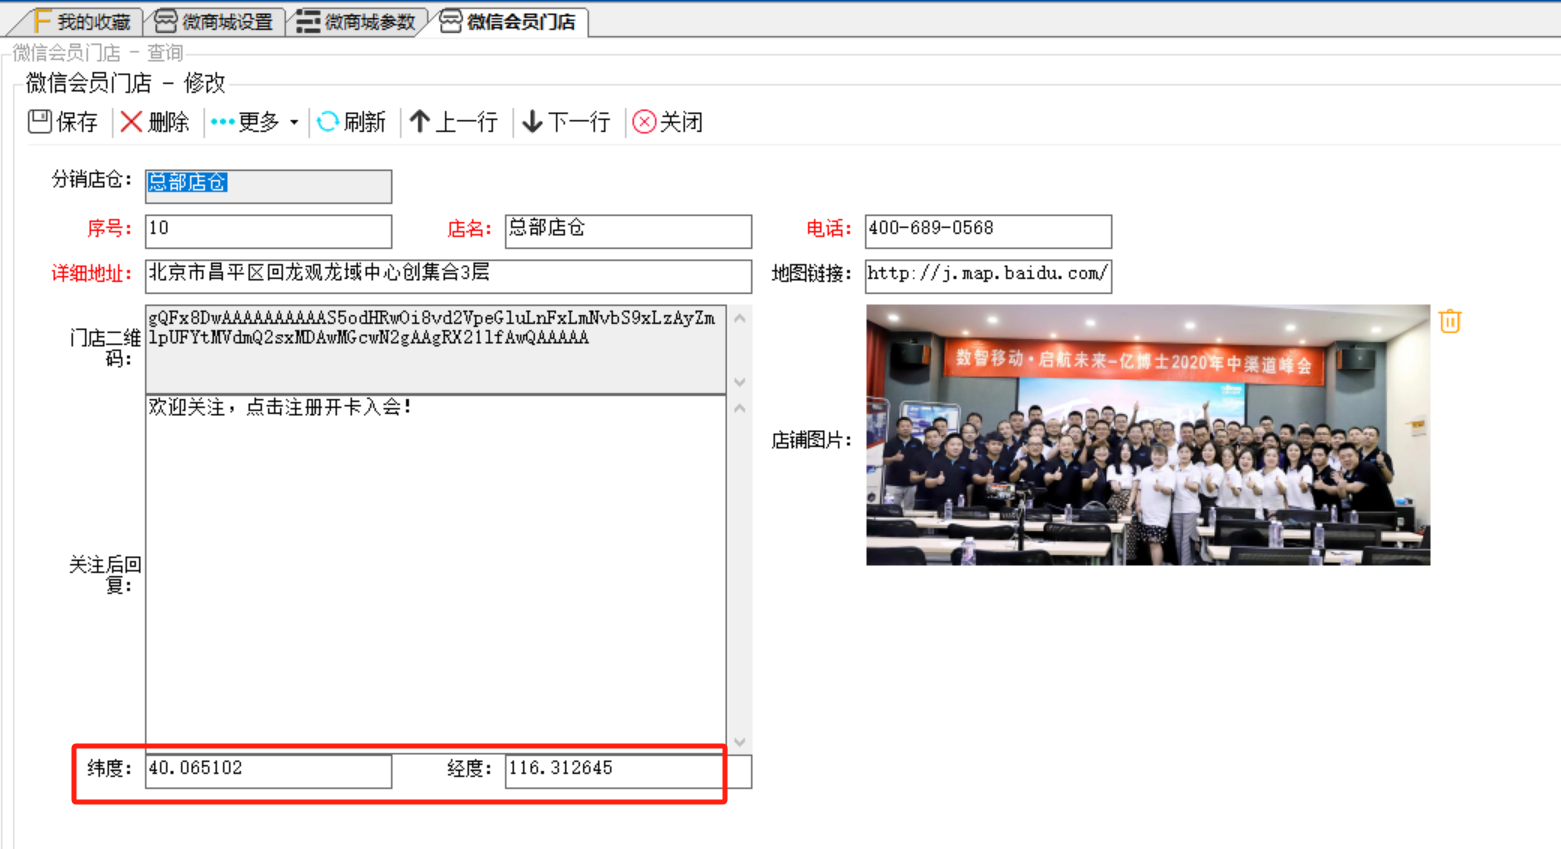Click the trash icon beside the store image
The width and height of the screenshot is (1561, 849).
point(1450,321)
